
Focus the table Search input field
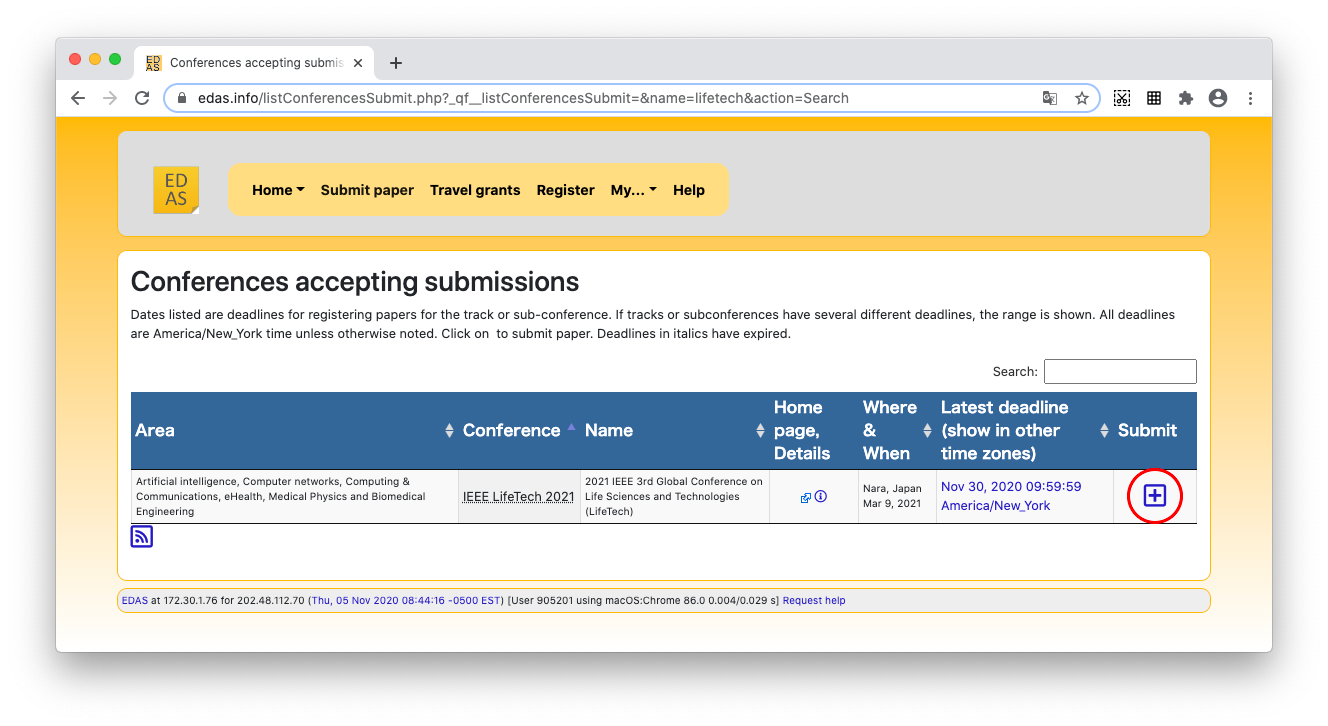tap(1120, 371)
